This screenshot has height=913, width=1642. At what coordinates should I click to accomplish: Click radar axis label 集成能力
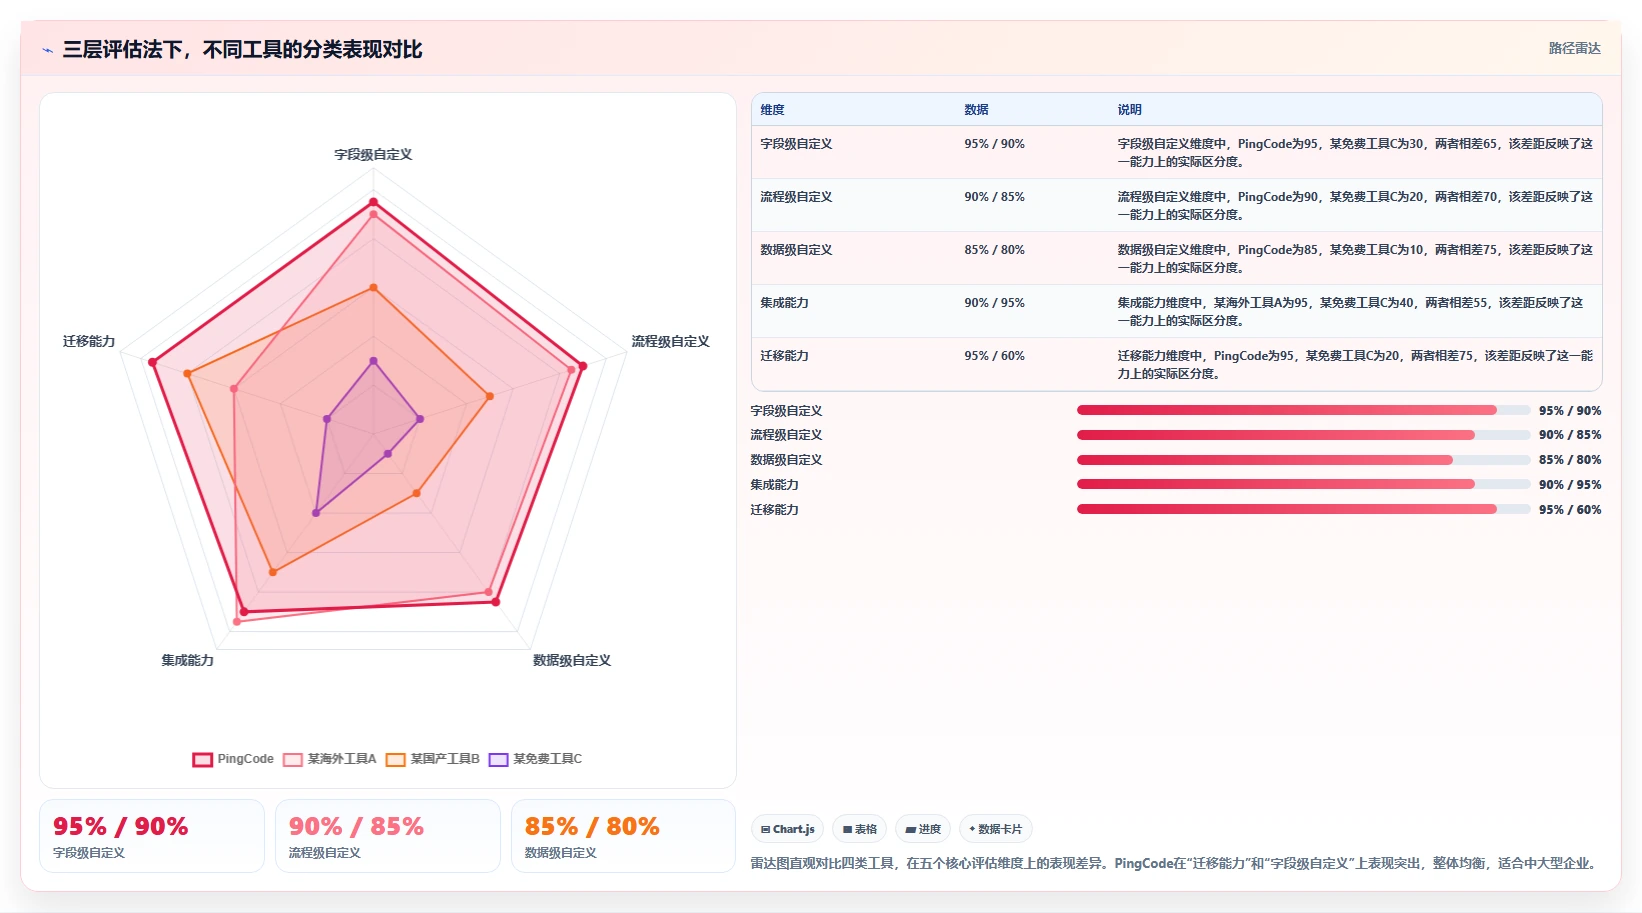pos(187,661)
